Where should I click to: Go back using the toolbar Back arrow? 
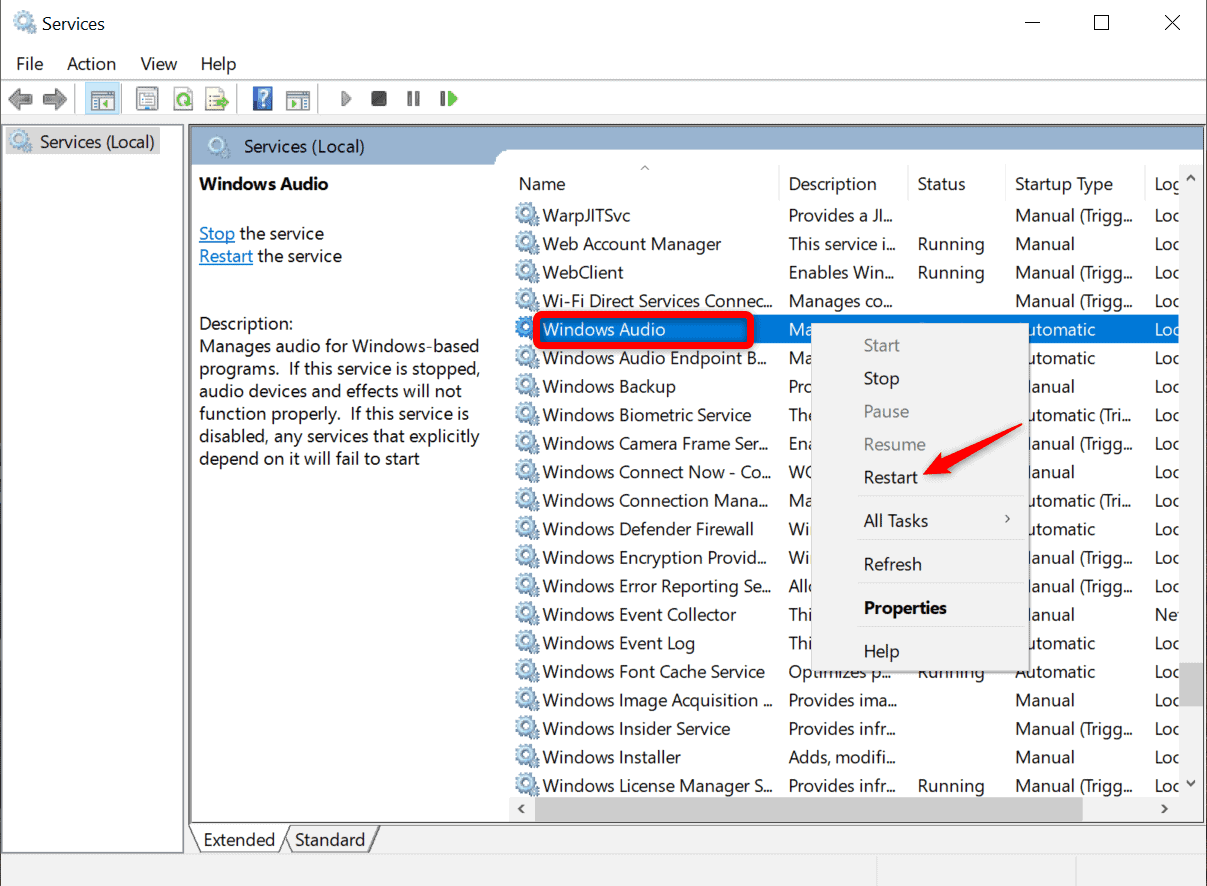20,99
